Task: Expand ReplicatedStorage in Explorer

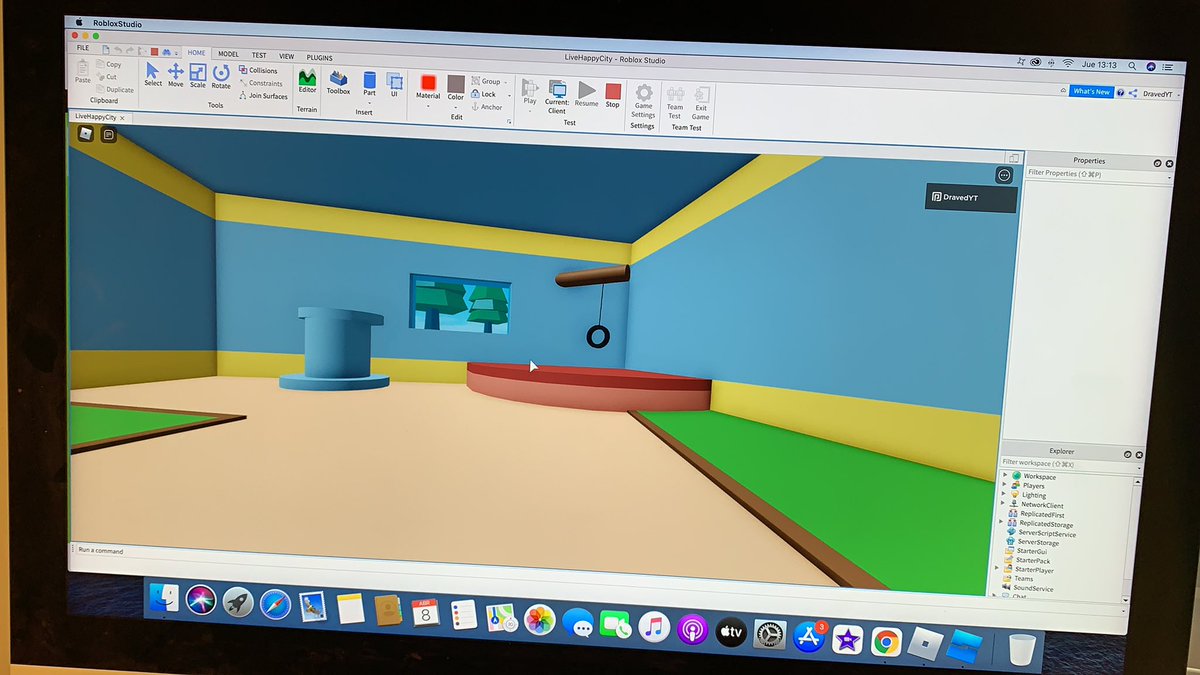Action: [x=1001, y=523]
